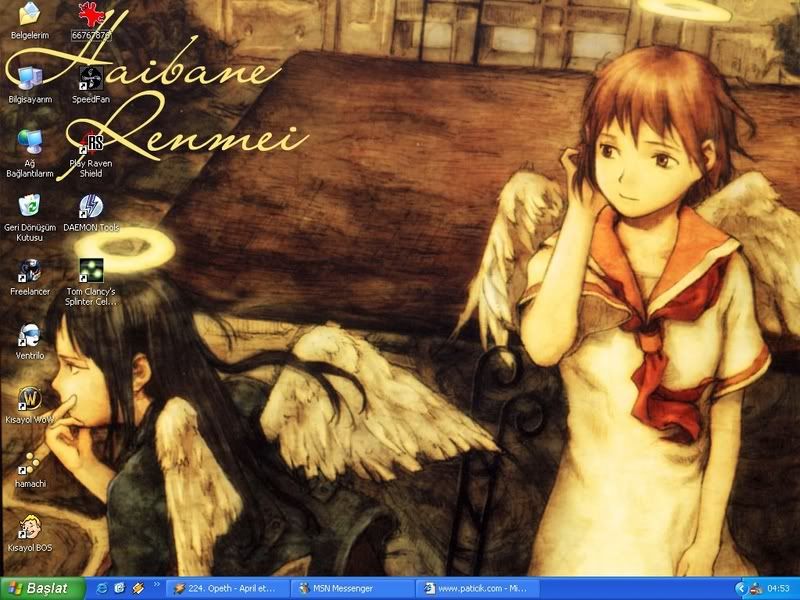Launch Winamp from quick launch
The width and height of the screenshot is (800, 600).
[x=138, y=588]
